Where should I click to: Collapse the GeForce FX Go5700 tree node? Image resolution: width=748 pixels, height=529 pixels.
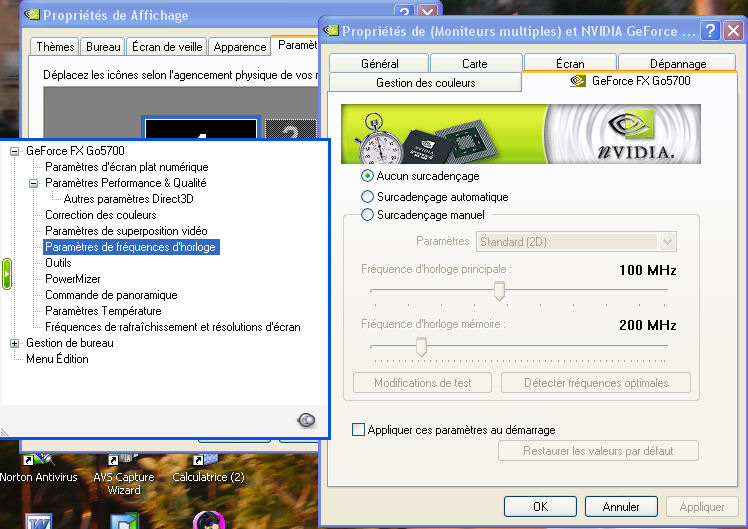pyautogui.click(x=14, y=152)
